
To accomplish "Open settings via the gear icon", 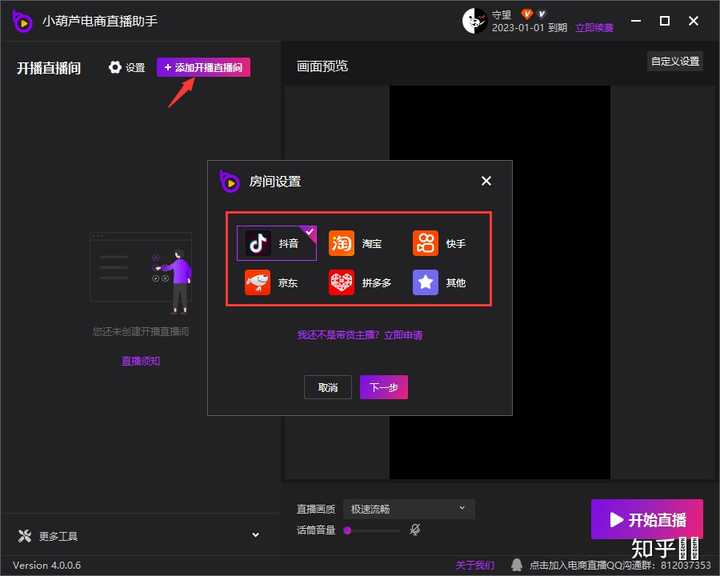I will pyautogui.click(x=115, y=67).
